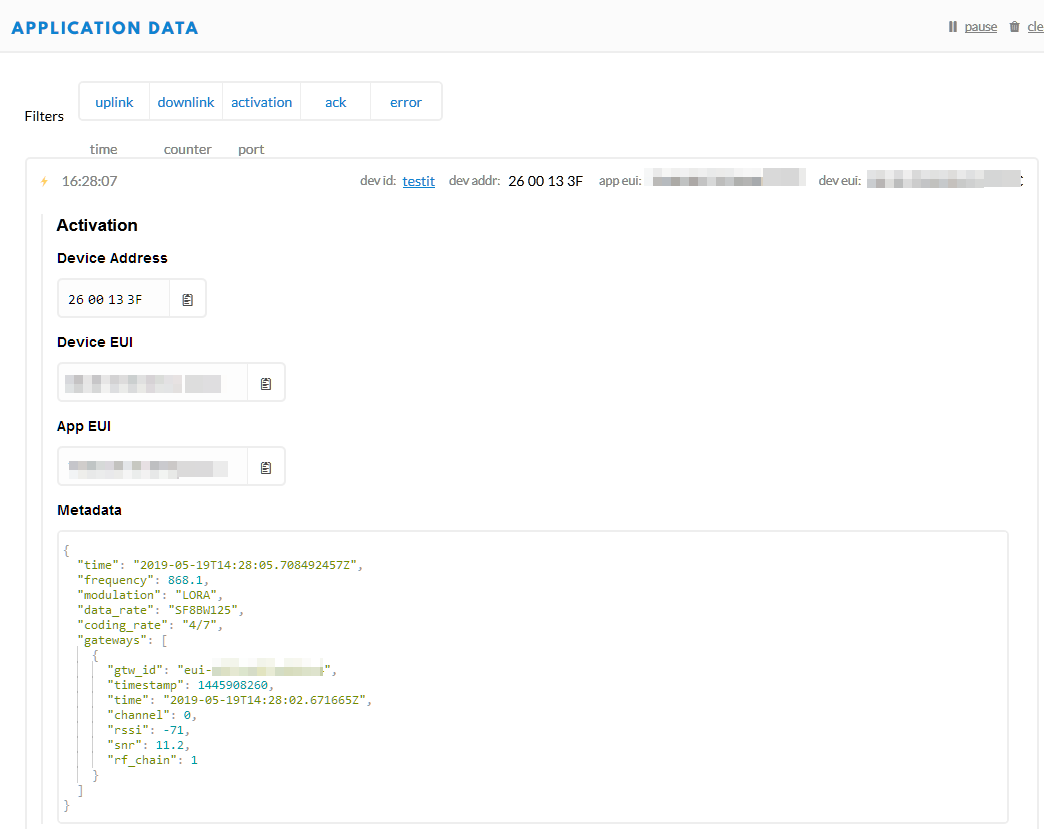1044x829 pixels.
Task: Click the pause text link
Action: coord(980,27)
